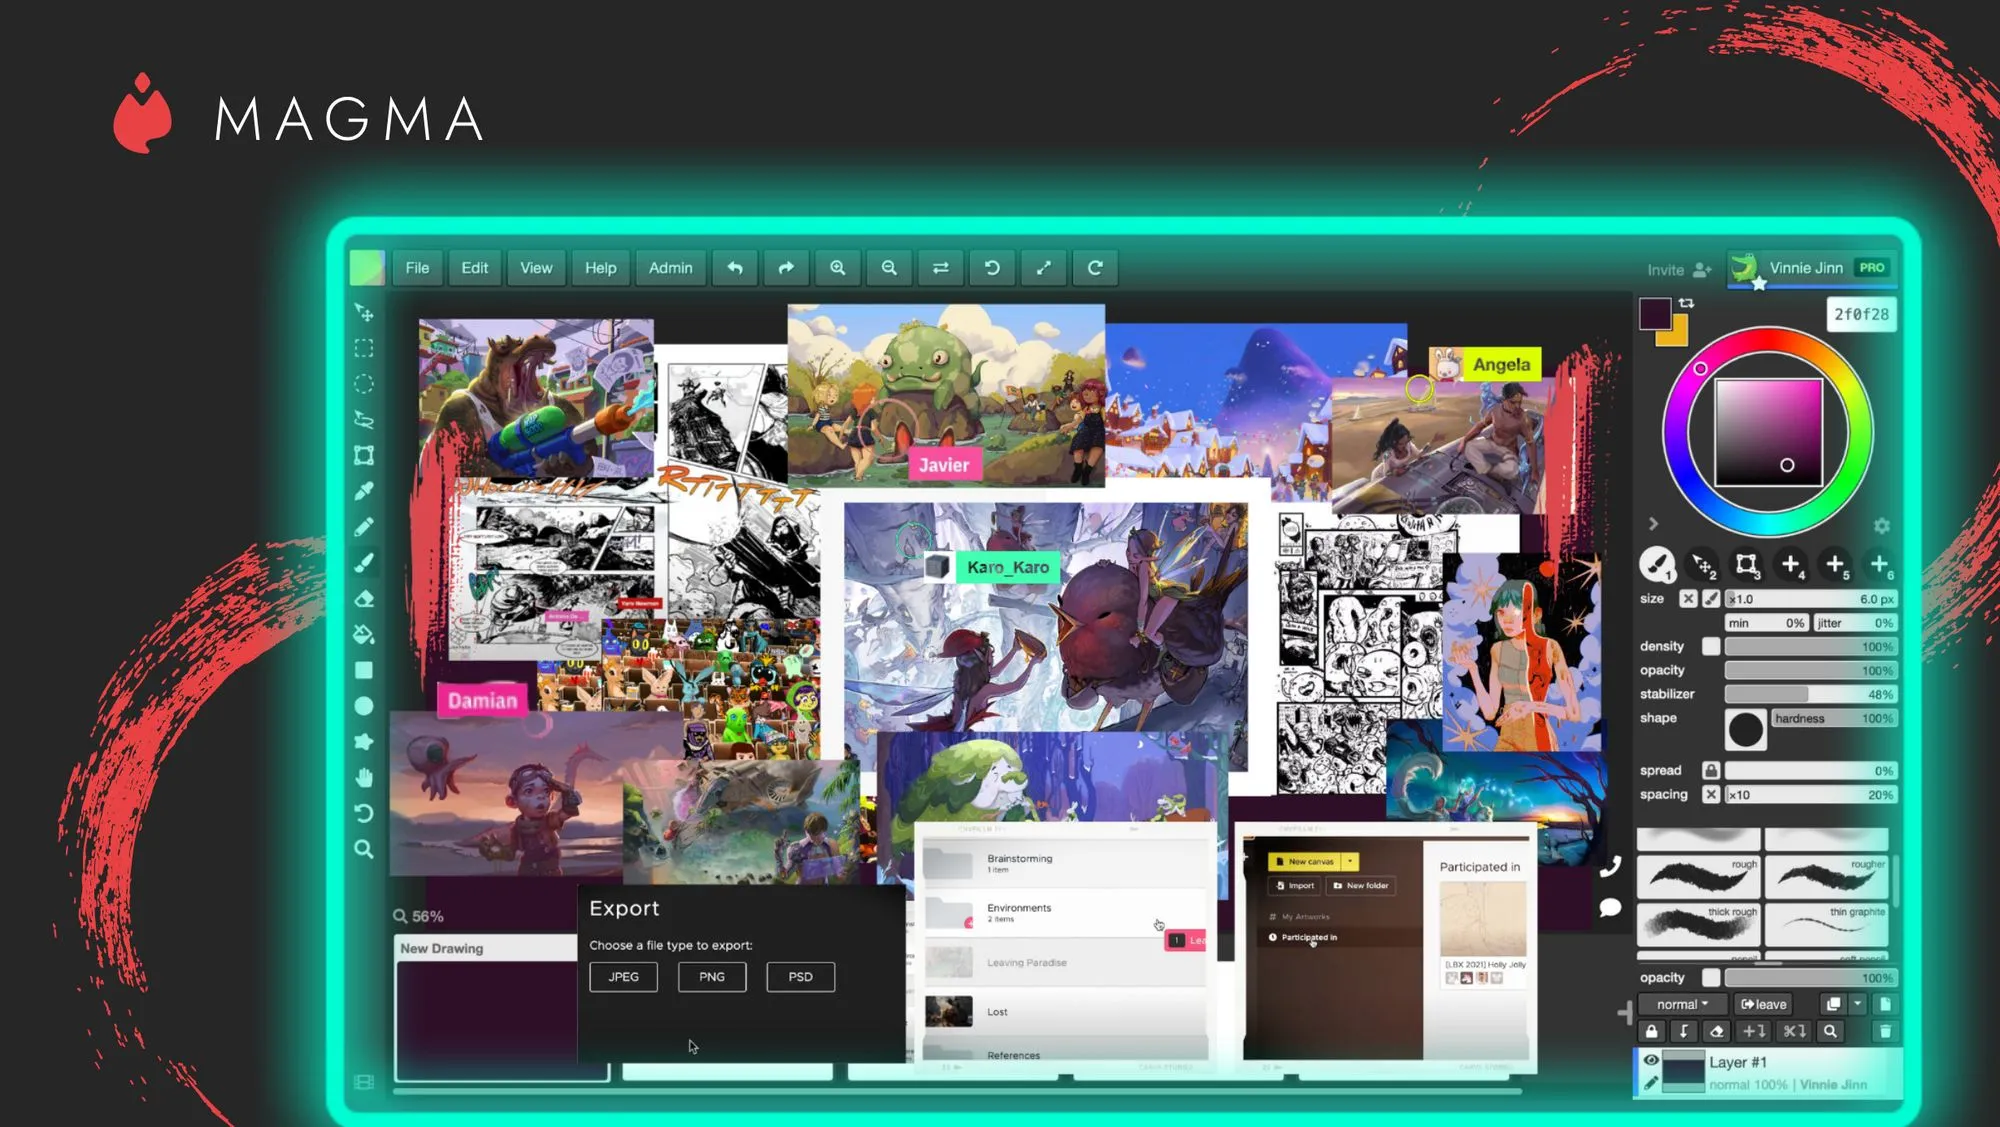The width and height of the screenshot is (2000, 1127).
Task: Export as PNG
Action: coord(712,977)
